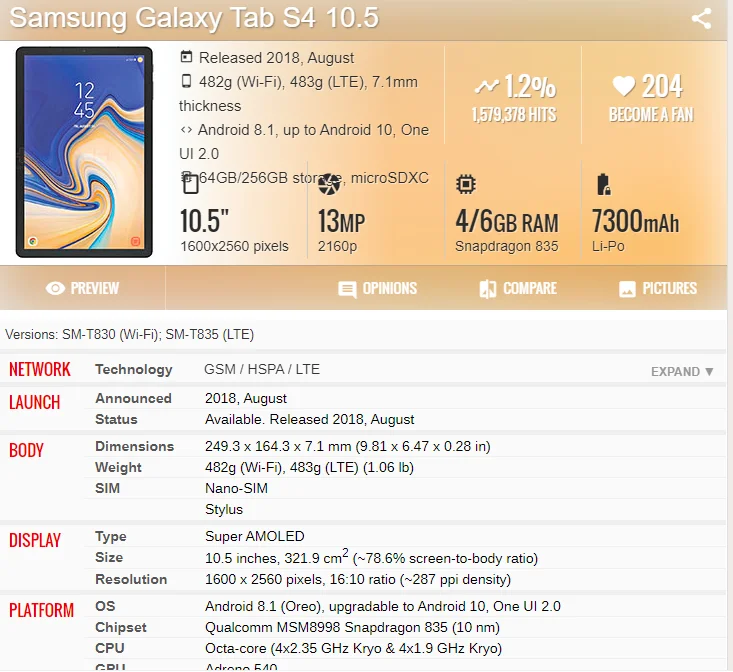Click the eye icon on the Preview button
The width and height of the screenshot is (733, 672).
click(55, 288)
